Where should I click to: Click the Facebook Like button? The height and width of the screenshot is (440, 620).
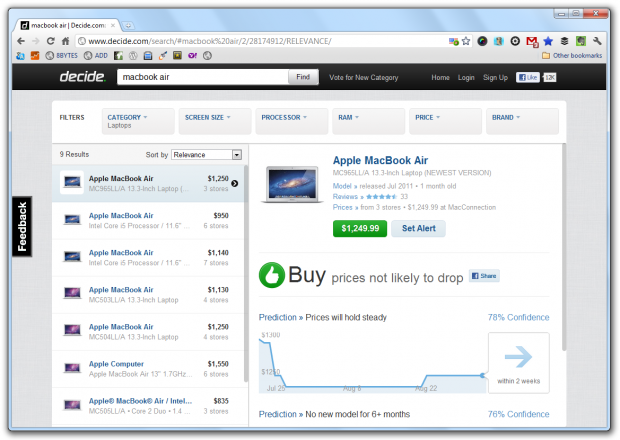tap(527, 77)
